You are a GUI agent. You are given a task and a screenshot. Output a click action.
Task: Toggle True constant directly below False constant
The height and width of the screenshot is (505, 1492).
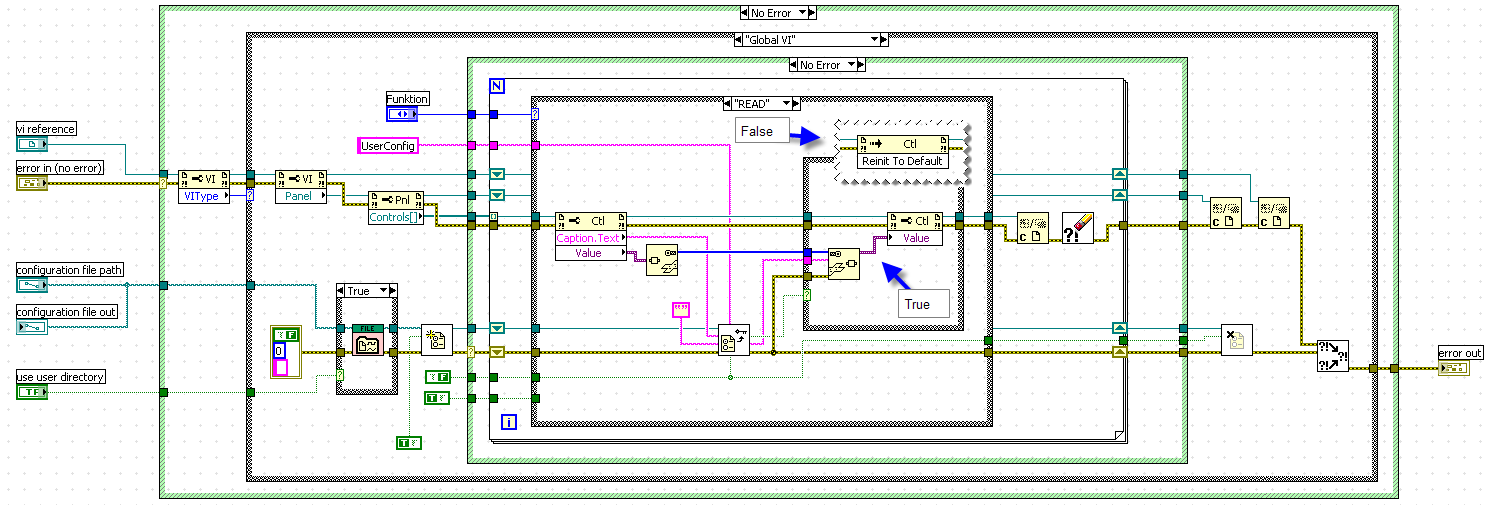pyautogui.click(x=438, y=398)
